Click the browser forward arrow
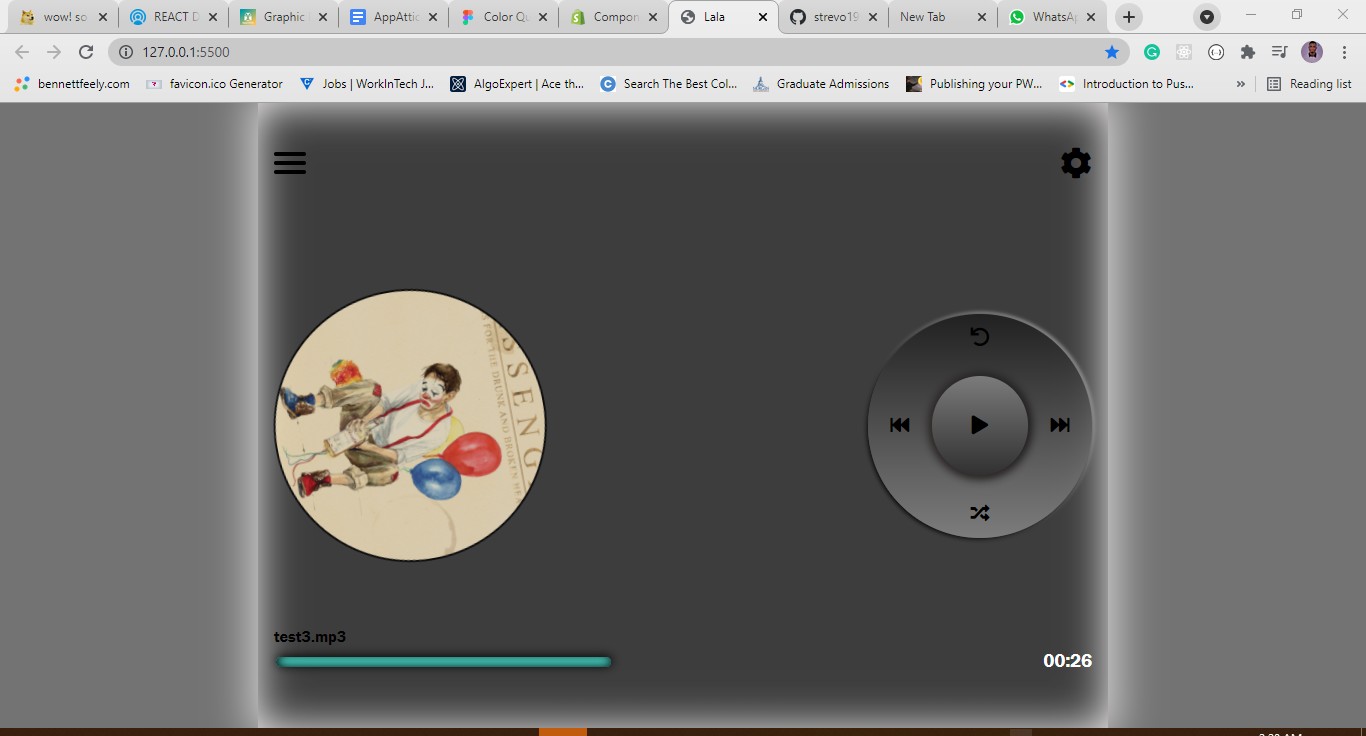 pos(54,52)
